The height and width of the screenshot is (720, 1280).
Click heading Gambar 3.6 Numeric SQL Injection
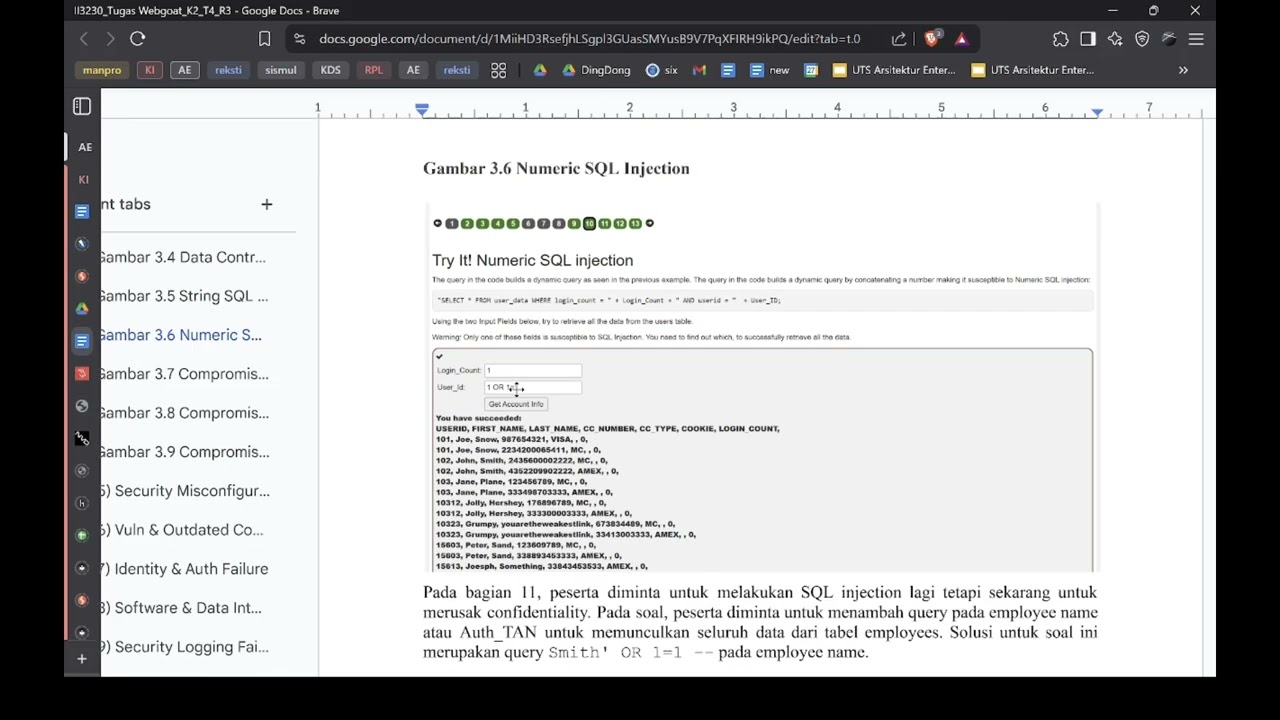coord(556,168)
